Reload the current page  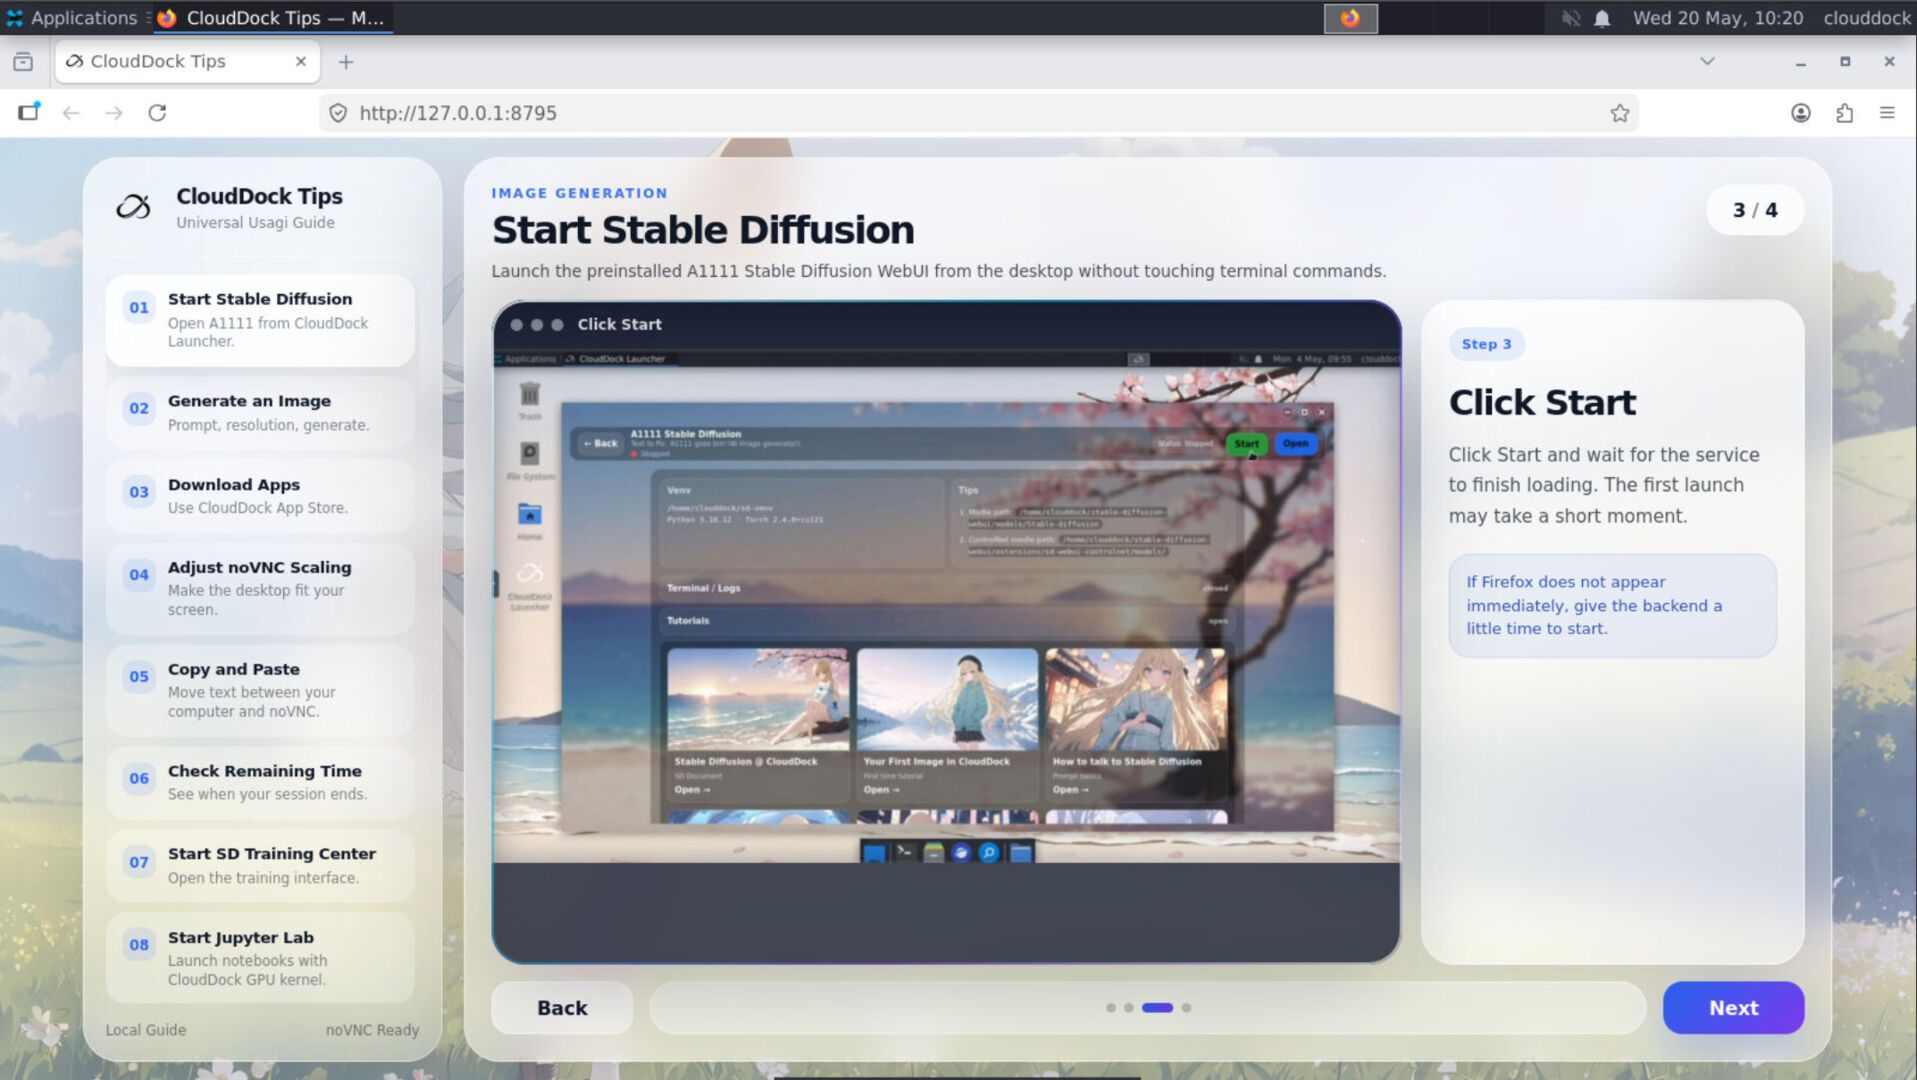tap(157, 113)
